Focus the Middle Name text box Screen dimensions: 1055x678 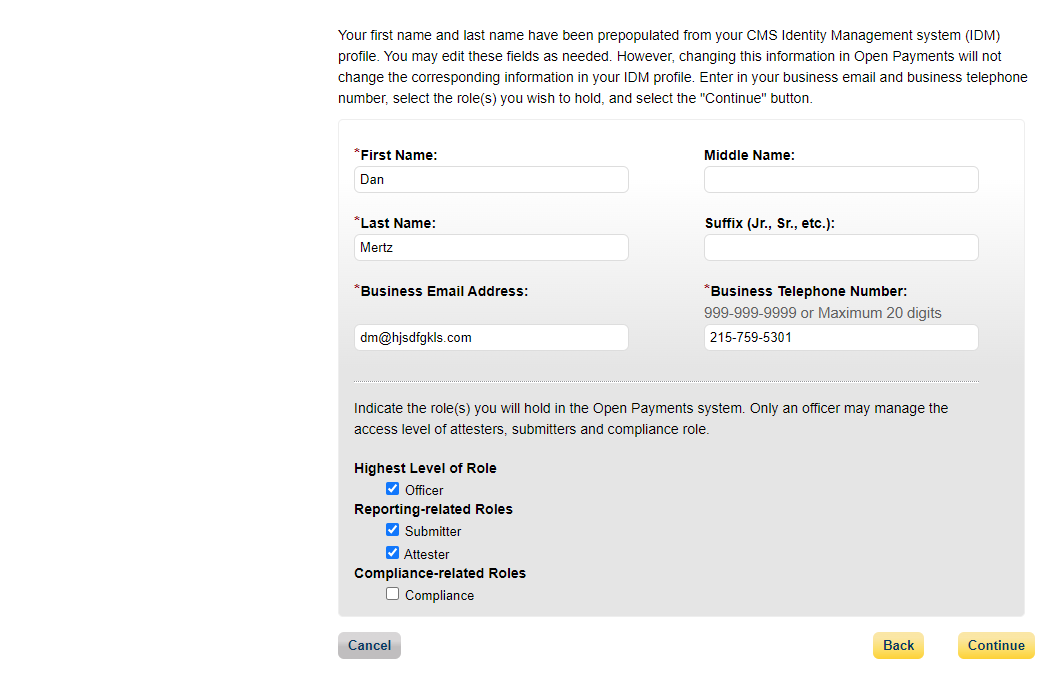tap(841, 180)
